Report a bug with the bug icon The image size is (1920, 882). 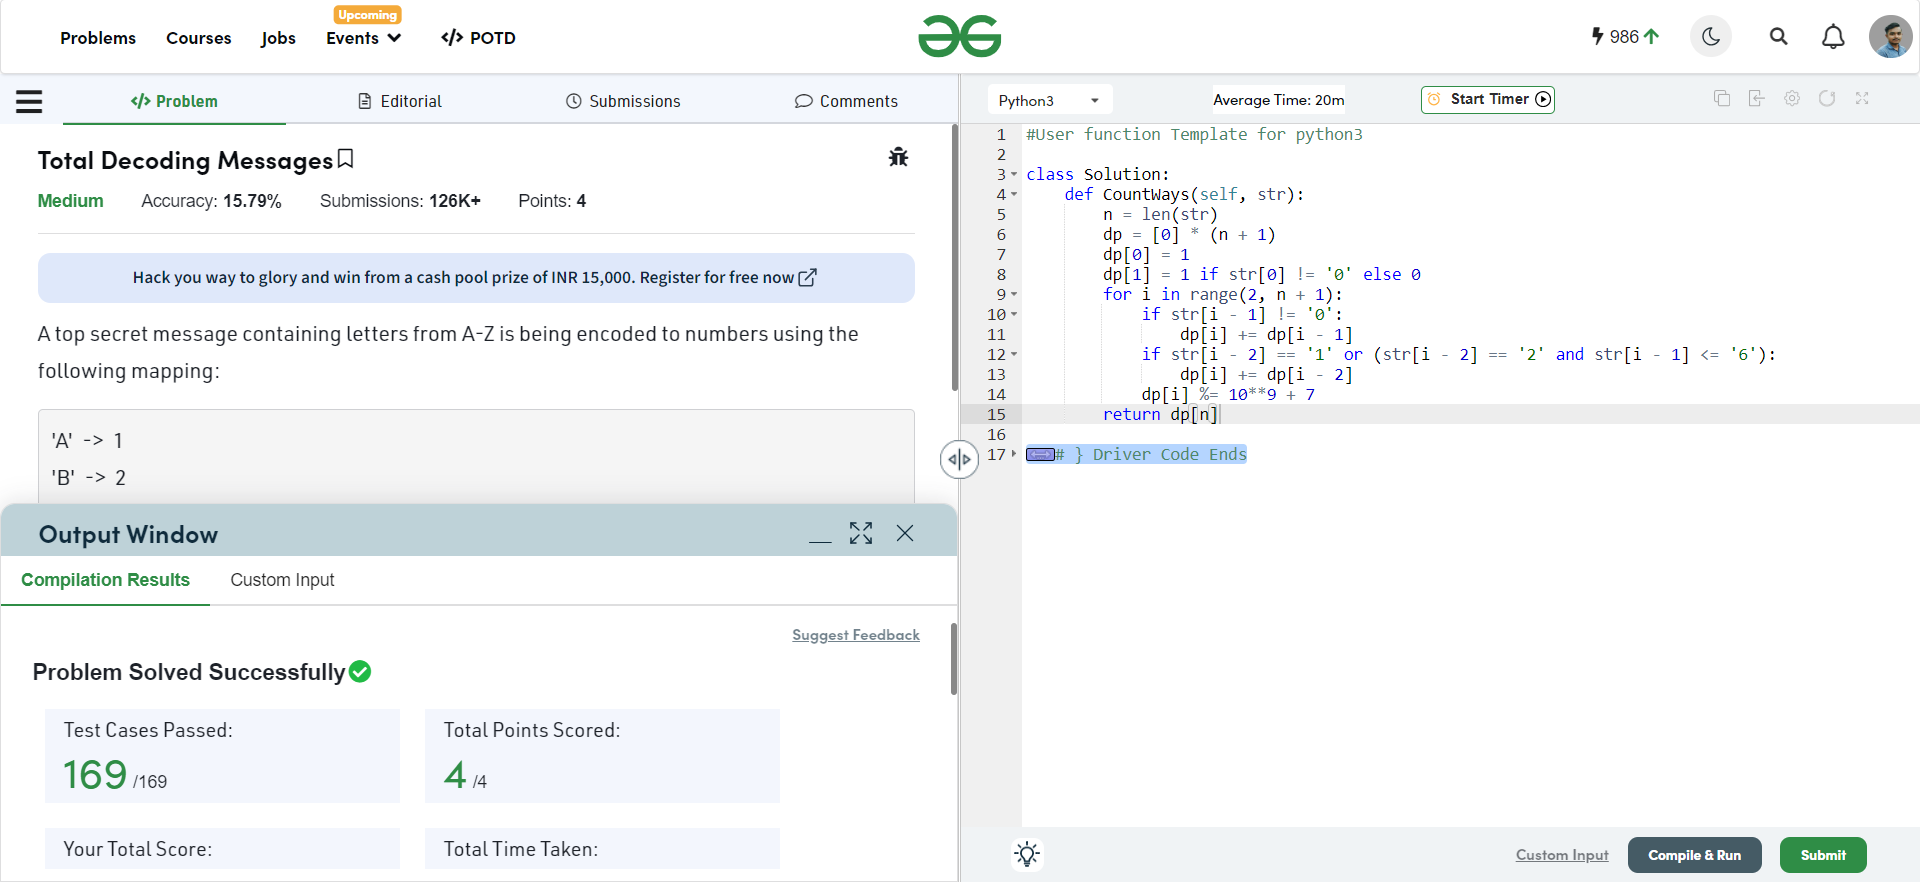tap(898, 157)
